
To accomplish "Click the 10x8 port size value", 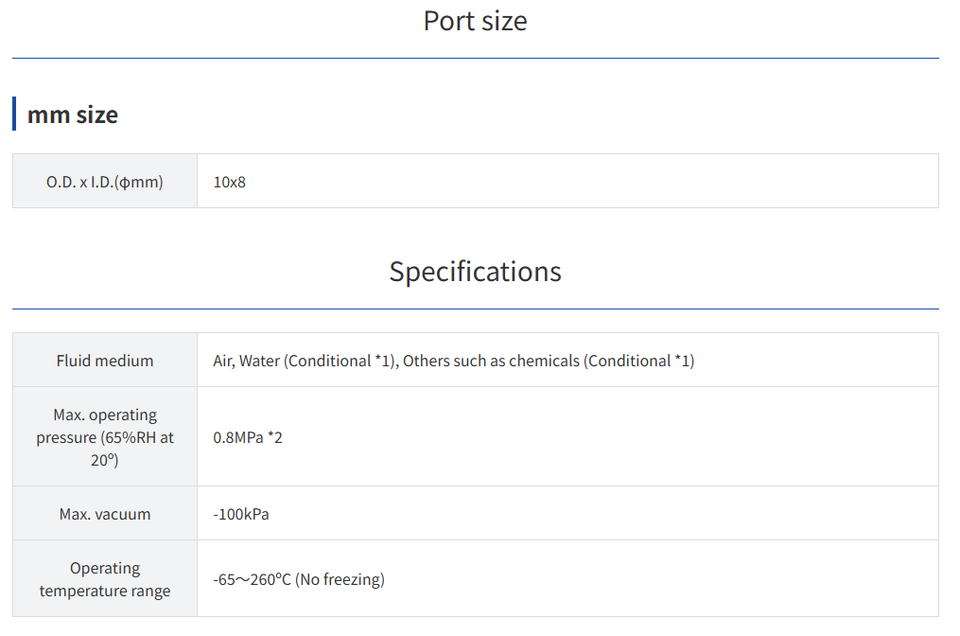I will 229,182.
